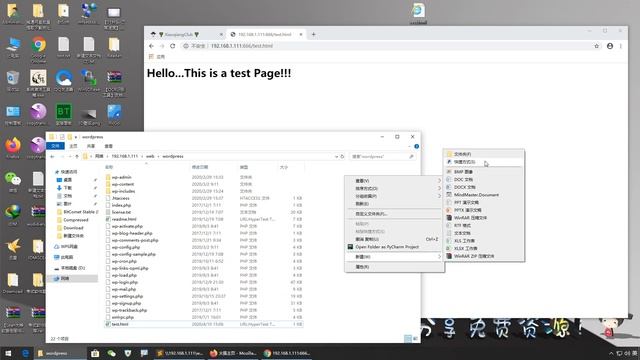Click Open Folder as PyCharm Project

click(x=394, y=247)
